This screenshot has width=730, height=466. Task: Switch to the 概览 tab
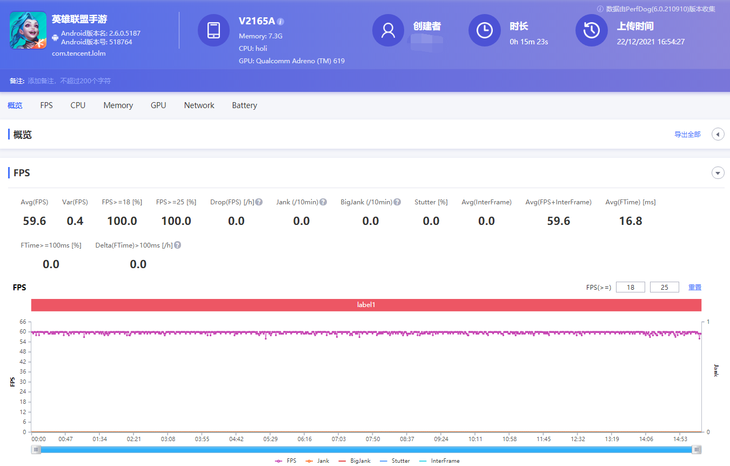pos(15,106)
